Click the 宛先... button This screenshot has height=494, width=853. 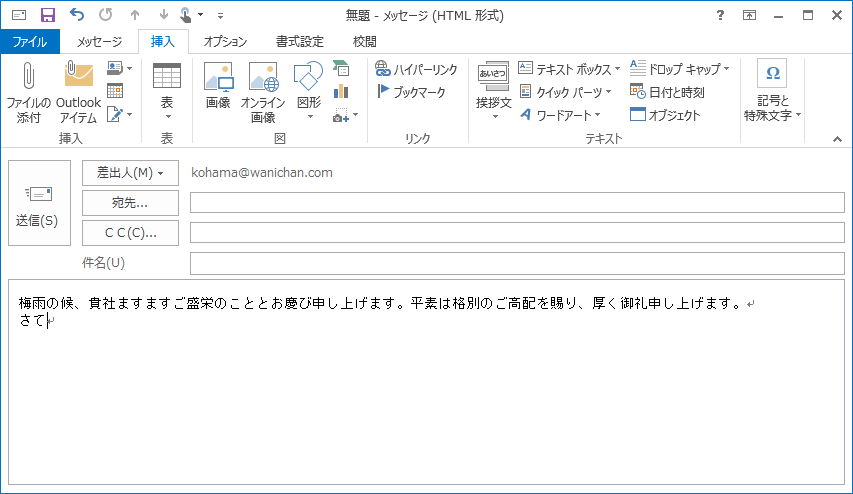[130, 203]
